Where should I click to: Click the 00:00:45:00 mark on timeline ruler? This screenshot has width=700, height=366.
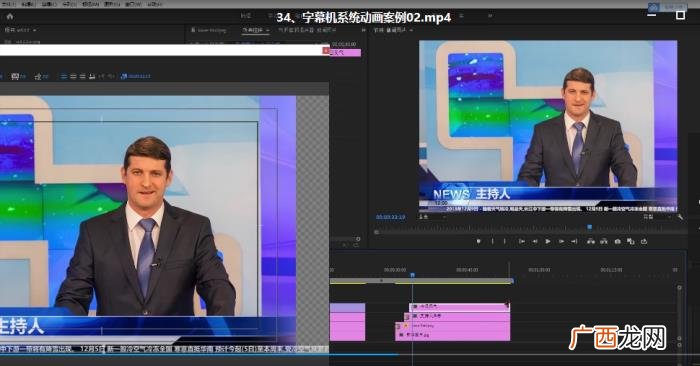[x=467, y=270]
